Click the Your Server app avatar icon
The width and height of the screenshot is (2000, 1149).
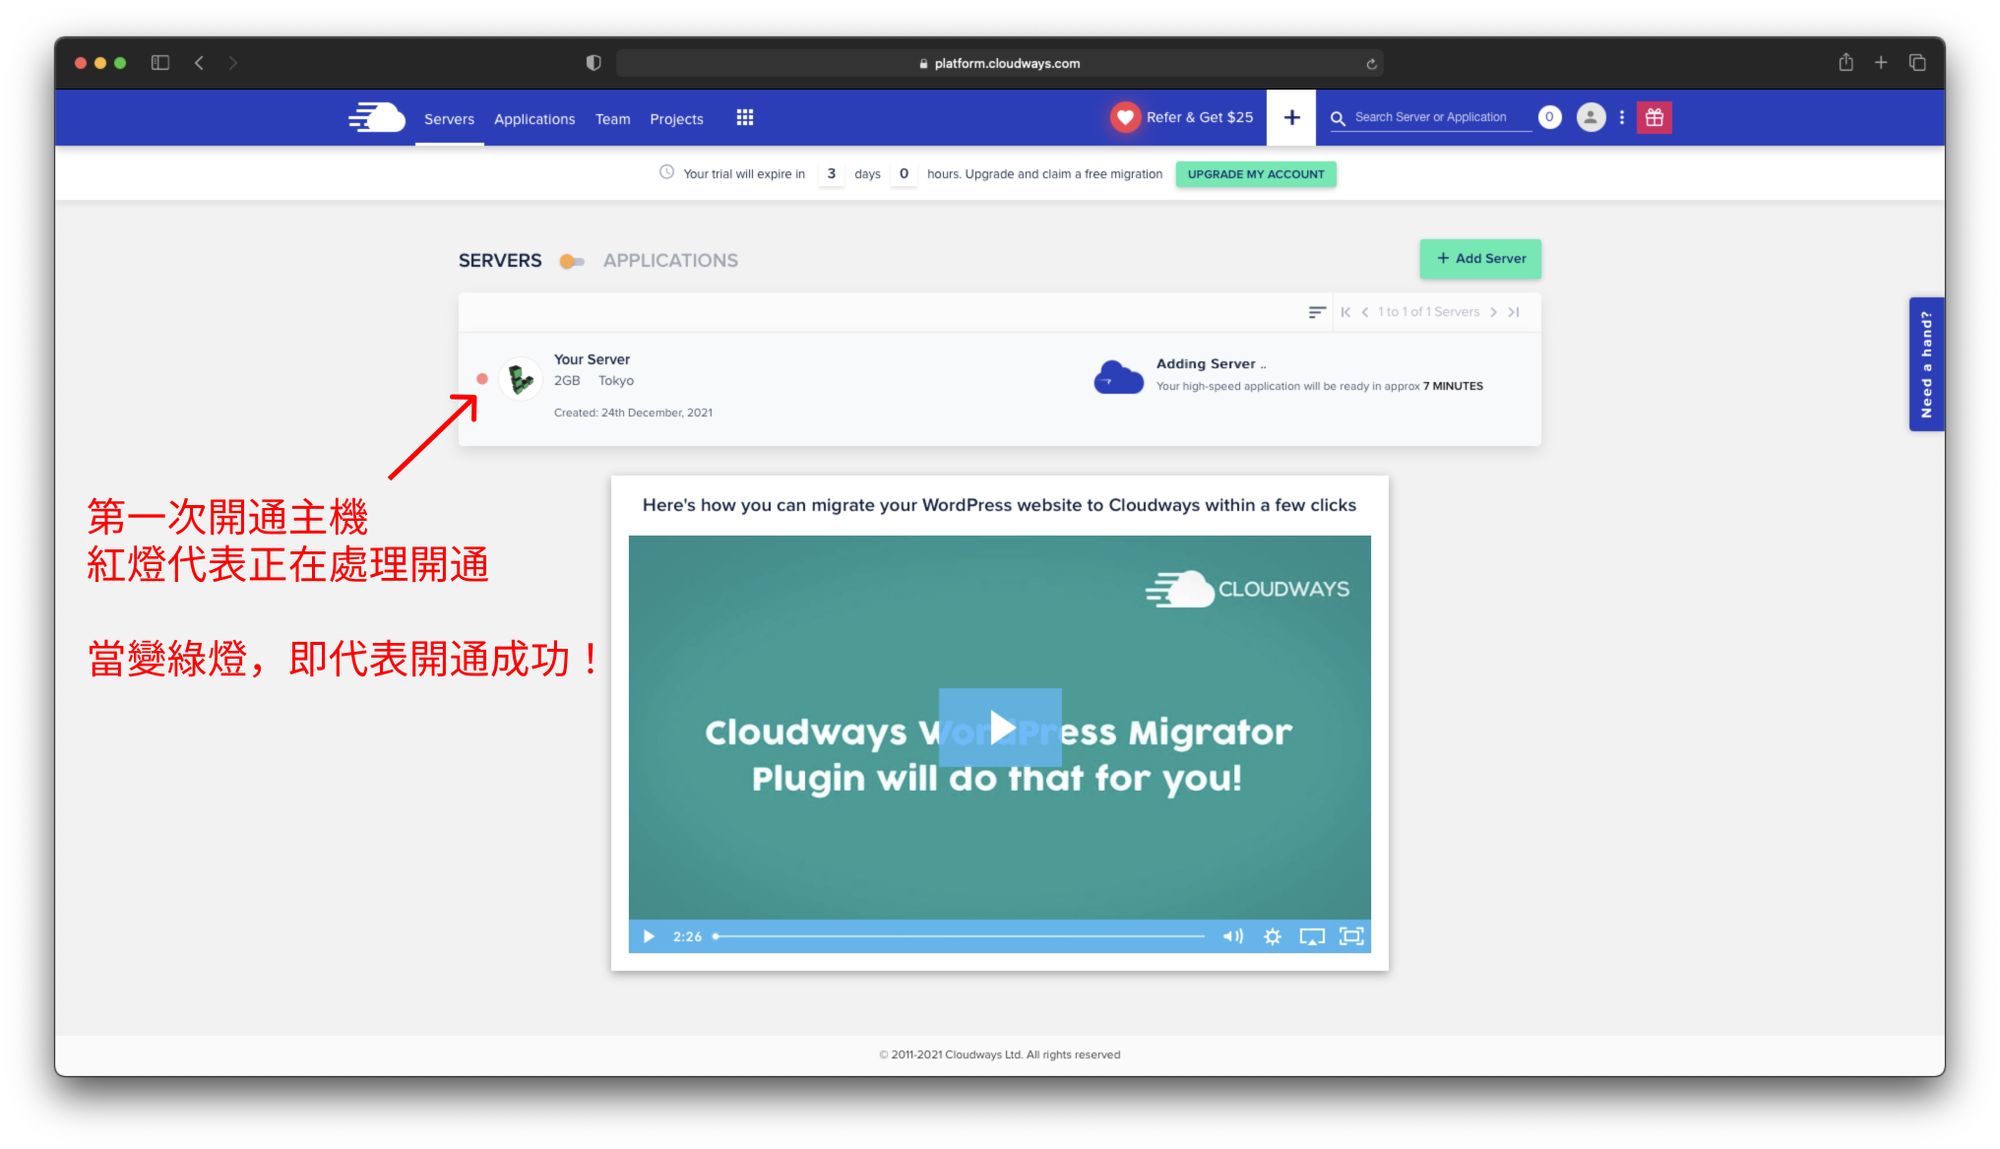pyautogui.click(x=520, y=379)
